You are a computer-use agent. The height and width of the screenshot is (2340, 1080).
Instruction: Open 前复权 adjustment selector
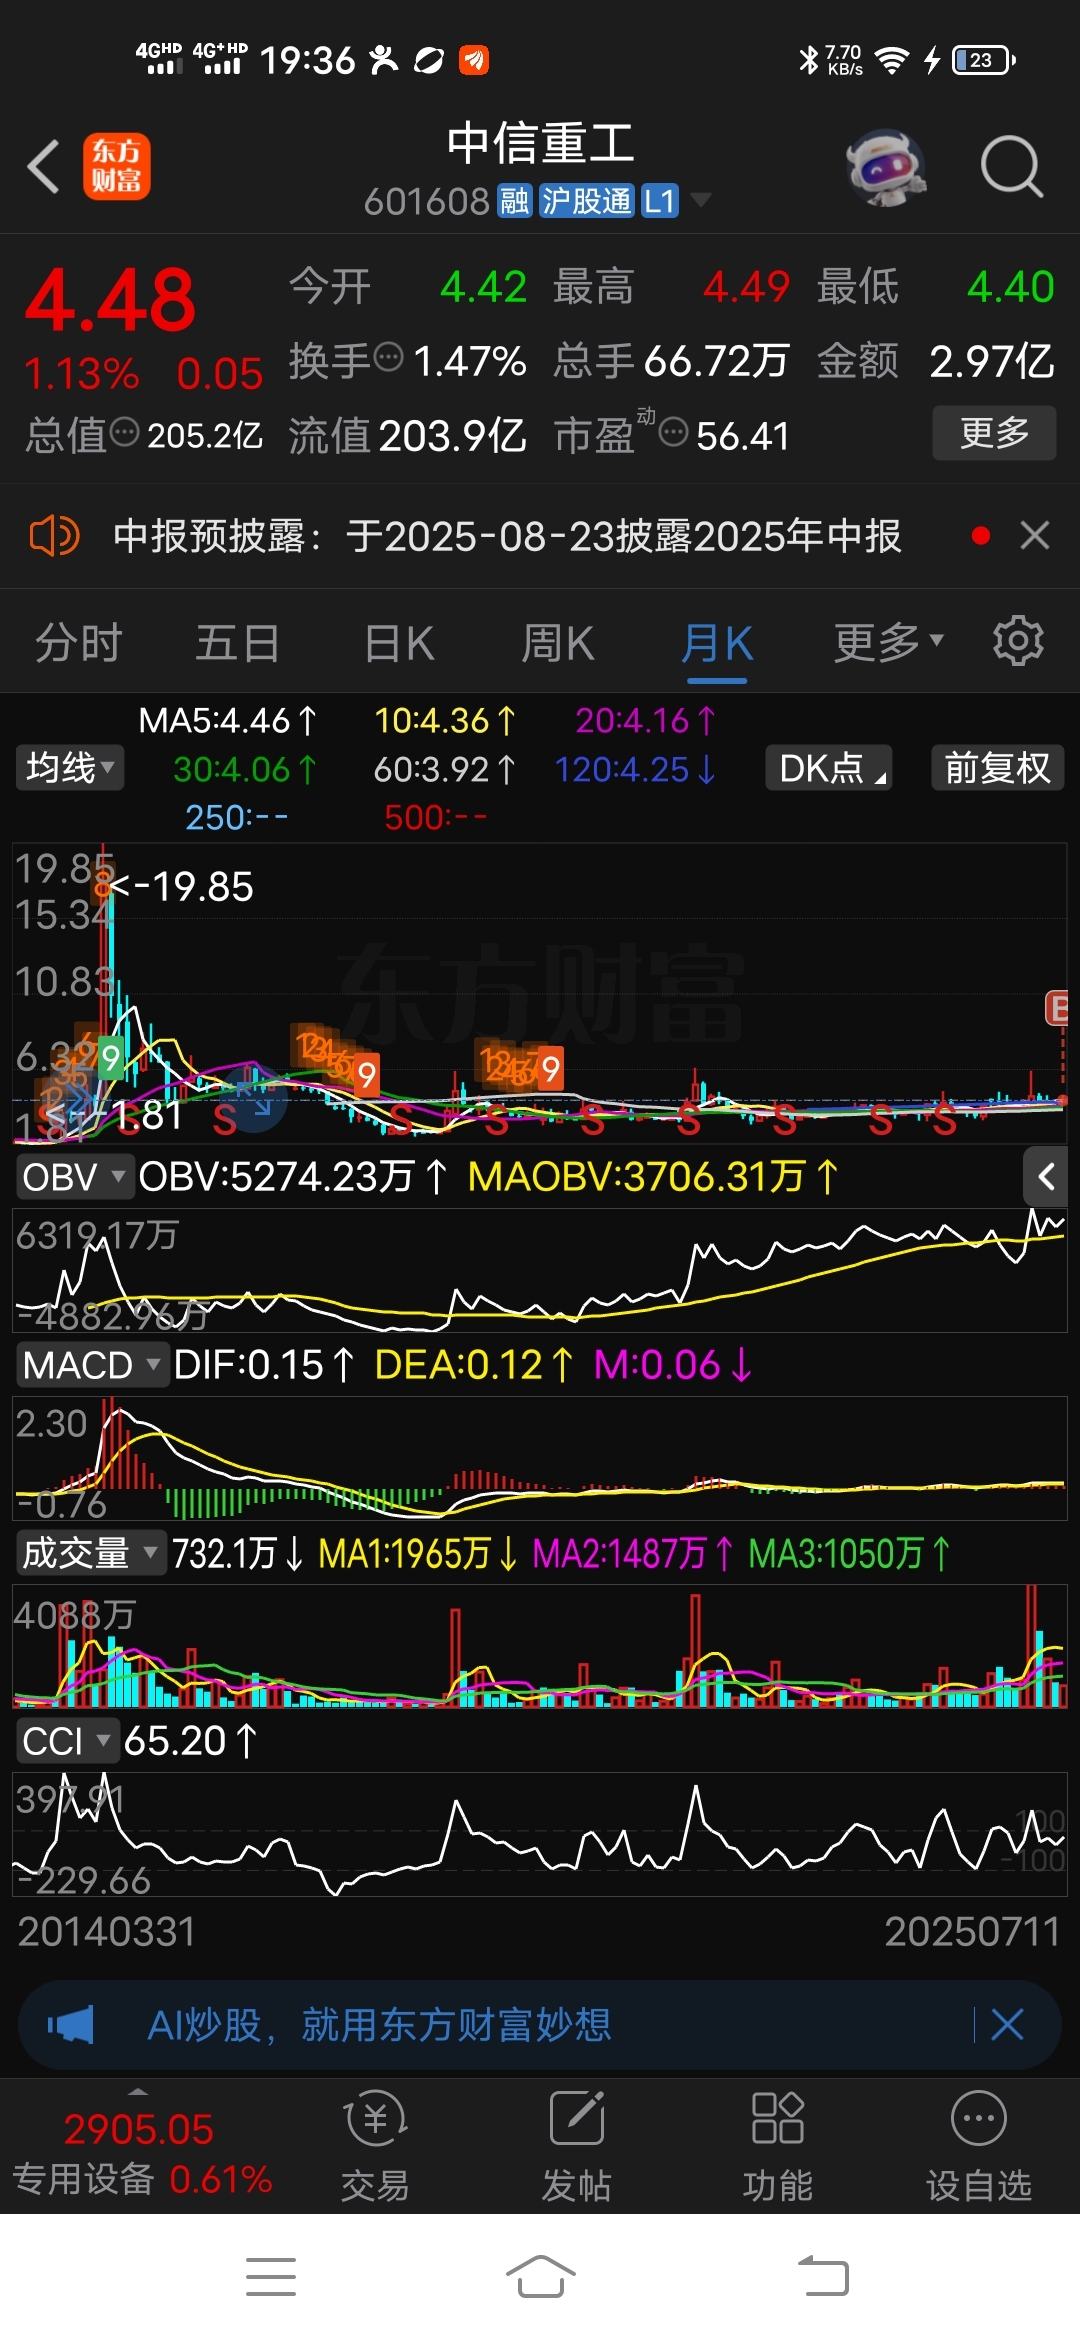tap(997, 768)
